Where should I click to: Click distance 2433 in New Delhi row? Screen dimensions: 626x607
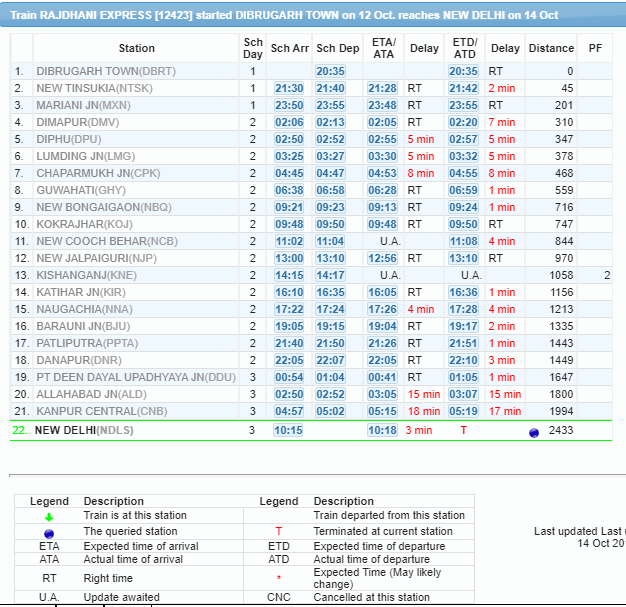point(561,430)
